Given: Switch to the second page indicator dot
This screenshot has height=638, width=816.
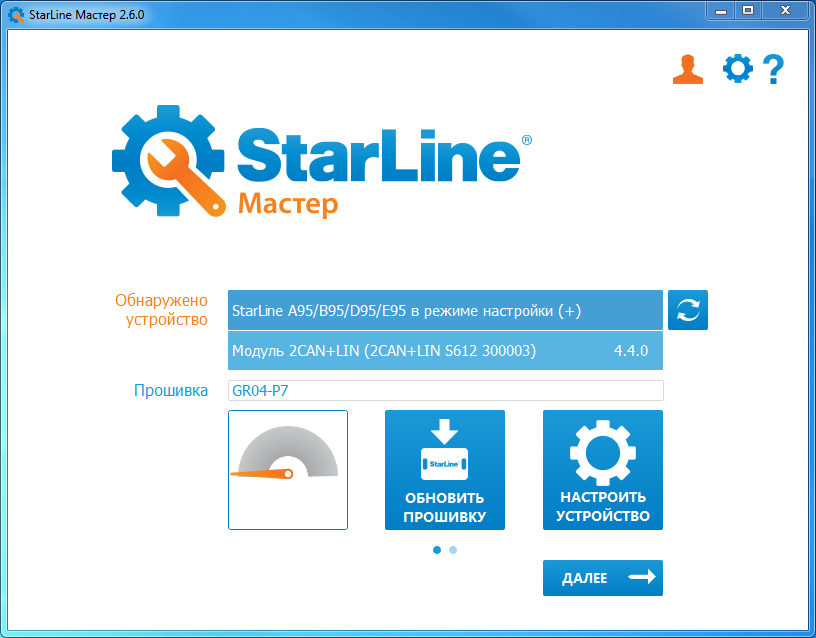Looking at the screenshot, I should coord(453,549).
